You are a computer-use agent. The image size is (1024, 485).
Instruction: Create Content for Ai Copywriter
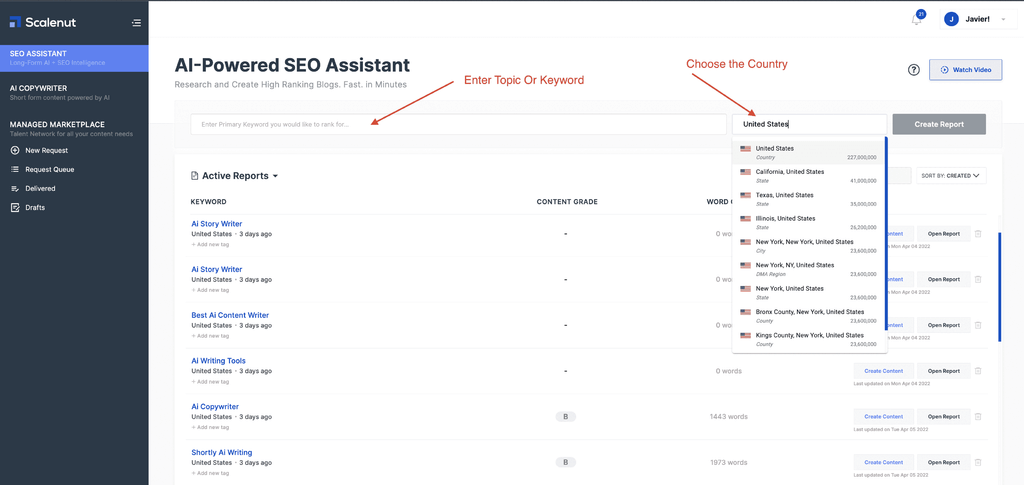[x=884, y=416]
